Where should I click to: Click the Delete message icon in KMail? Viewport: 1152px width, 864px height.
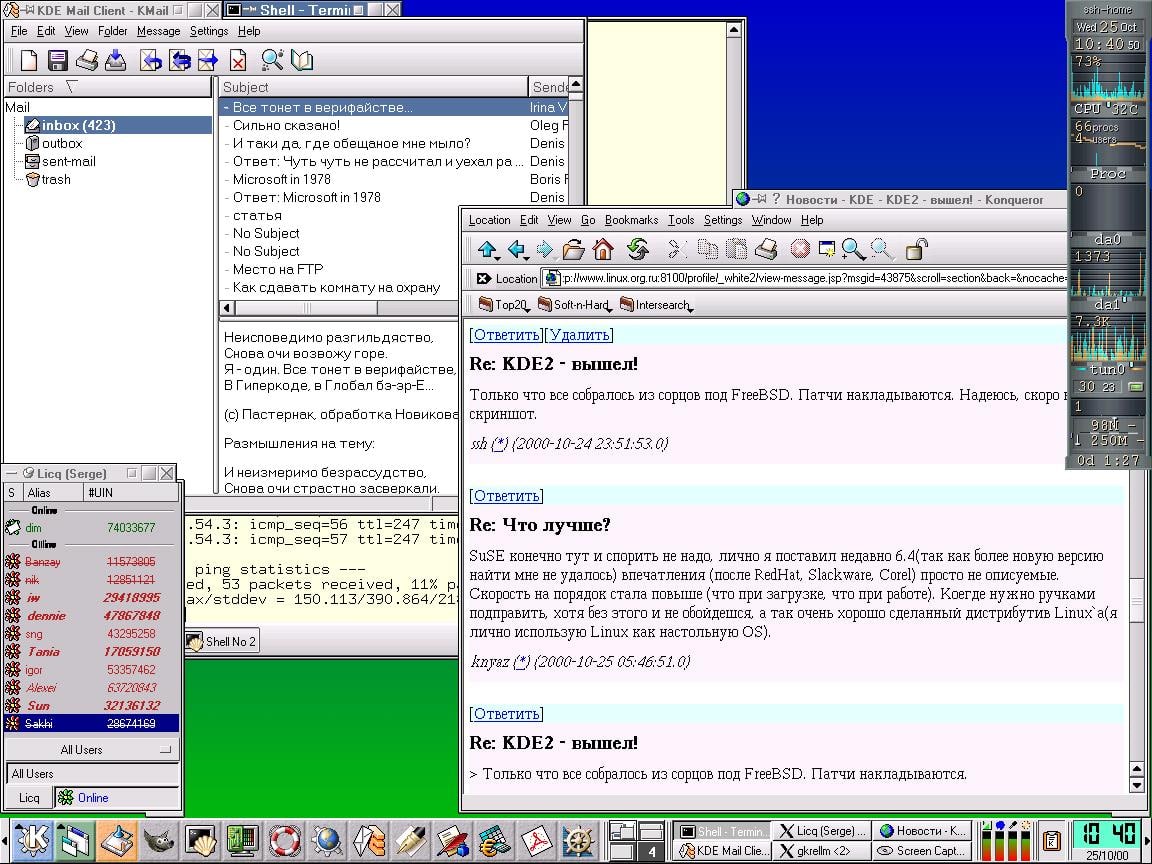tap(238, 60)
